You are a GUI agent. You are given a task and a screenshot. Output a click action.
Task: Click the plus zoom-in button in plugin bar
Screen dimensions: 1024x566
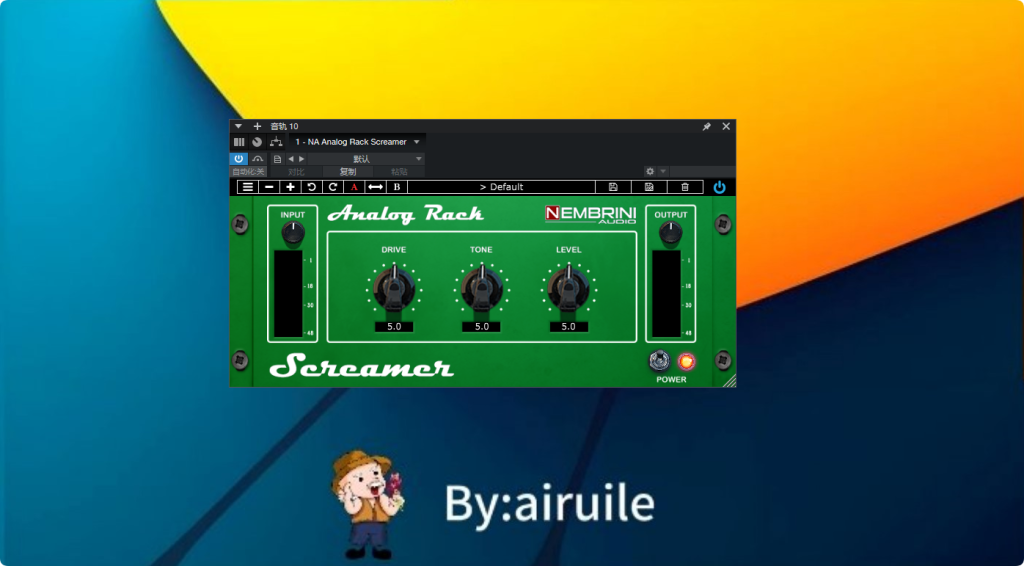290,187
